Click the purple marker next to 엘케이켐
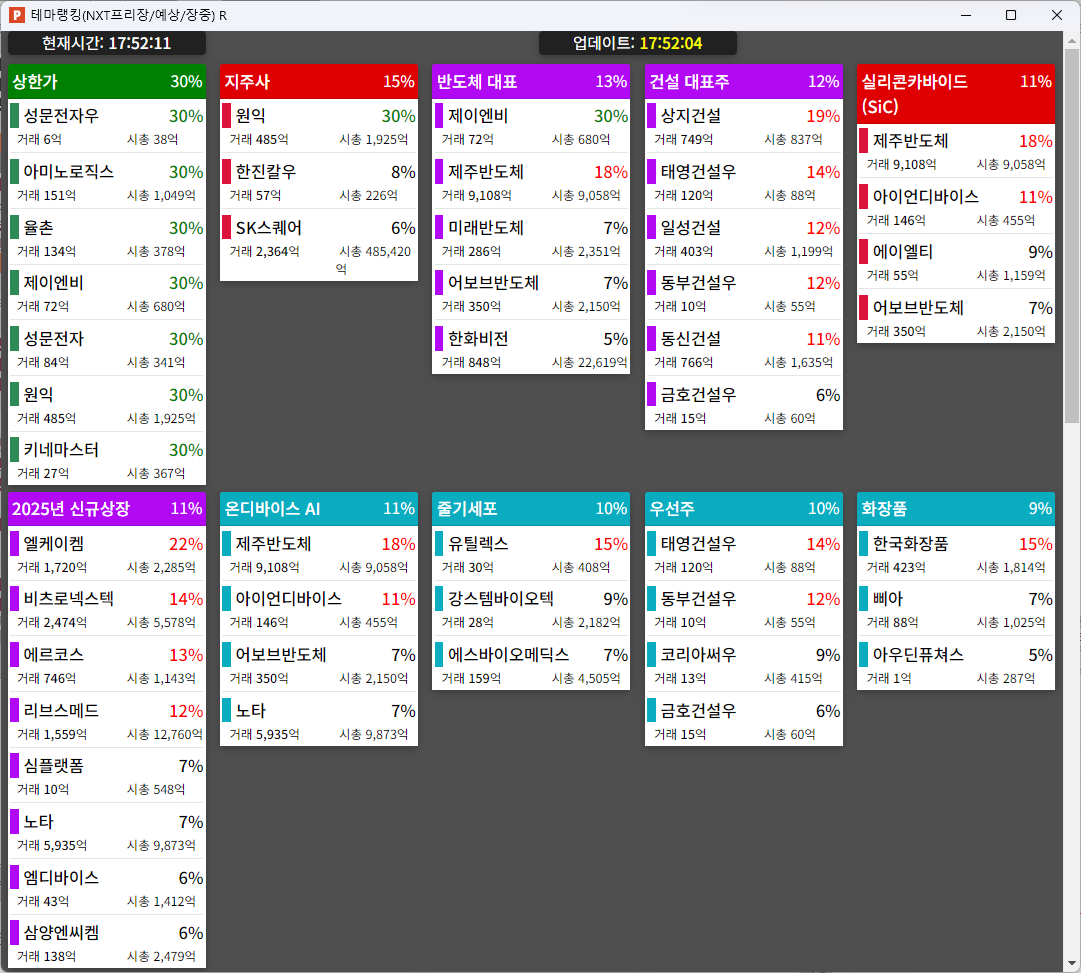The height and width of the screenshot is (973, 1081). coord(14,544)
